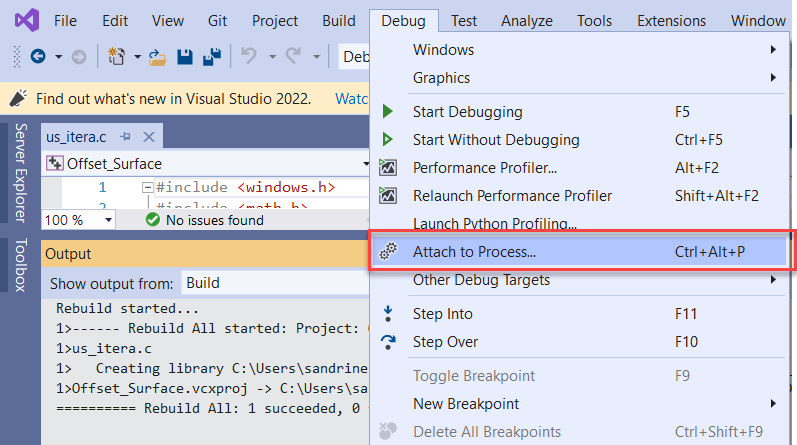
Task: Open the Redo history dropdown arrow
Action: [x=316, y=57]
